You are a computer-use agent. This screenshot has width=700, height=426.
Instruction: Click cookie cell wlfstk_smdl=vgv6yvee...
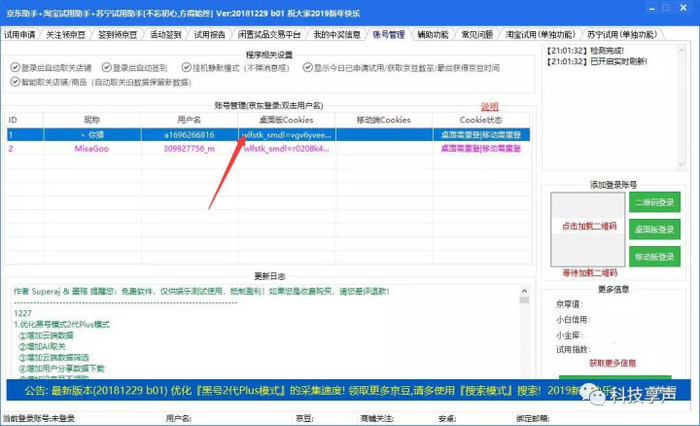point(287,134)
